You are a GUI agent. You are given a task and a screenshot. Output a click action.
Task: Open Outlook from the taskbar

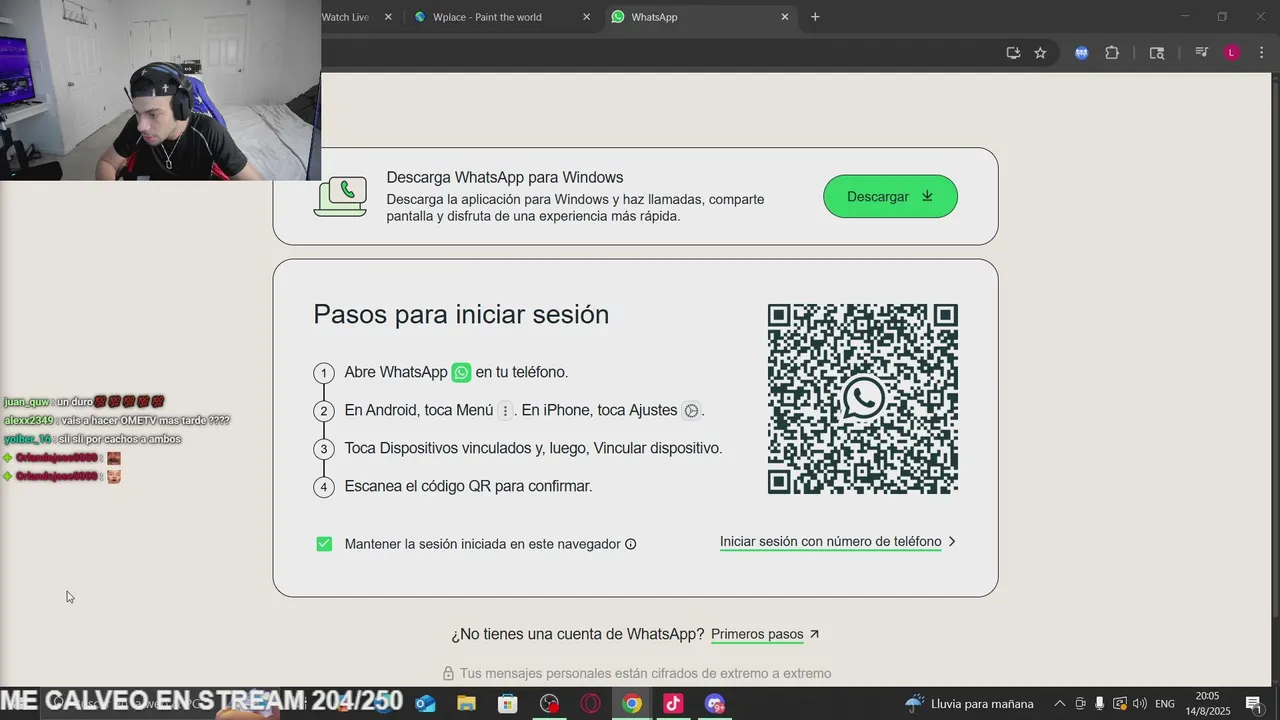point(426,703)
